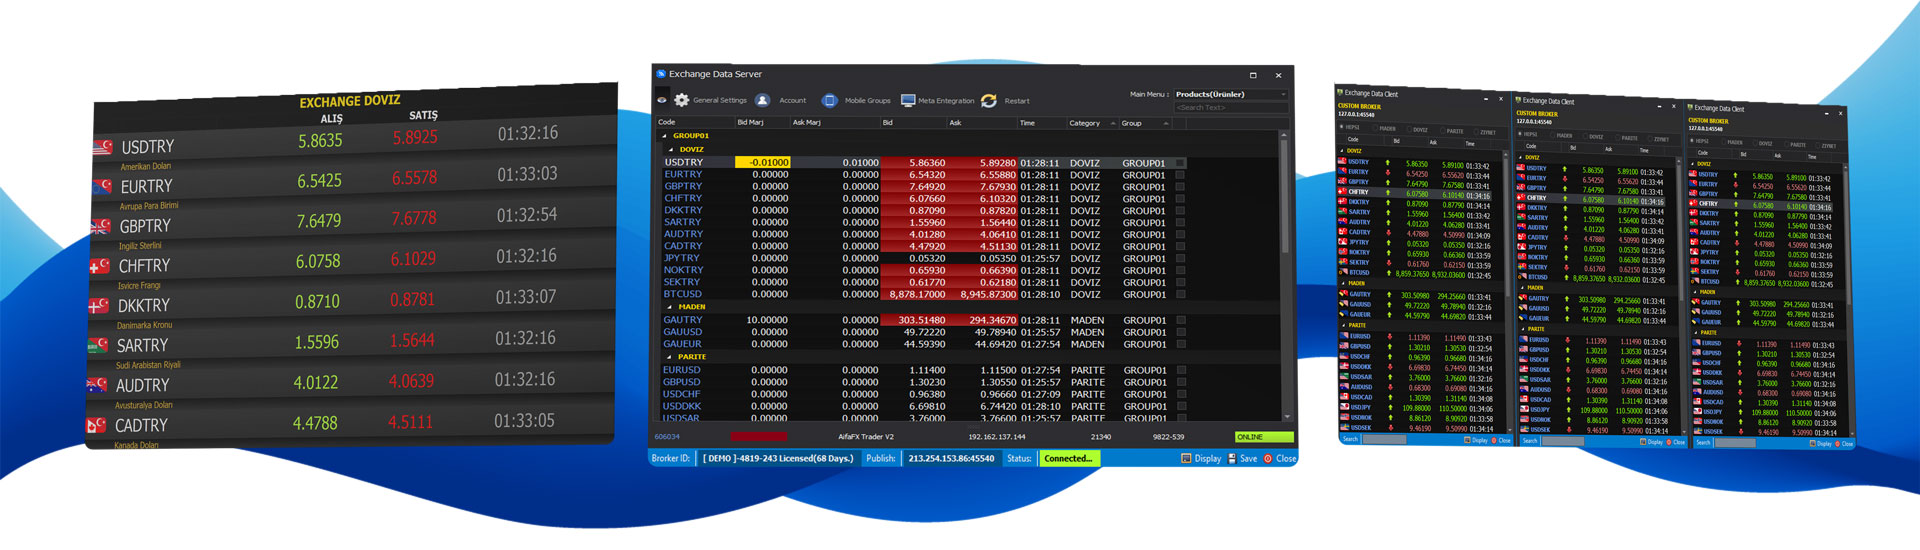The image size is (1920, 550).
Task: Click the Account user icon
Action: click(762, 100)
